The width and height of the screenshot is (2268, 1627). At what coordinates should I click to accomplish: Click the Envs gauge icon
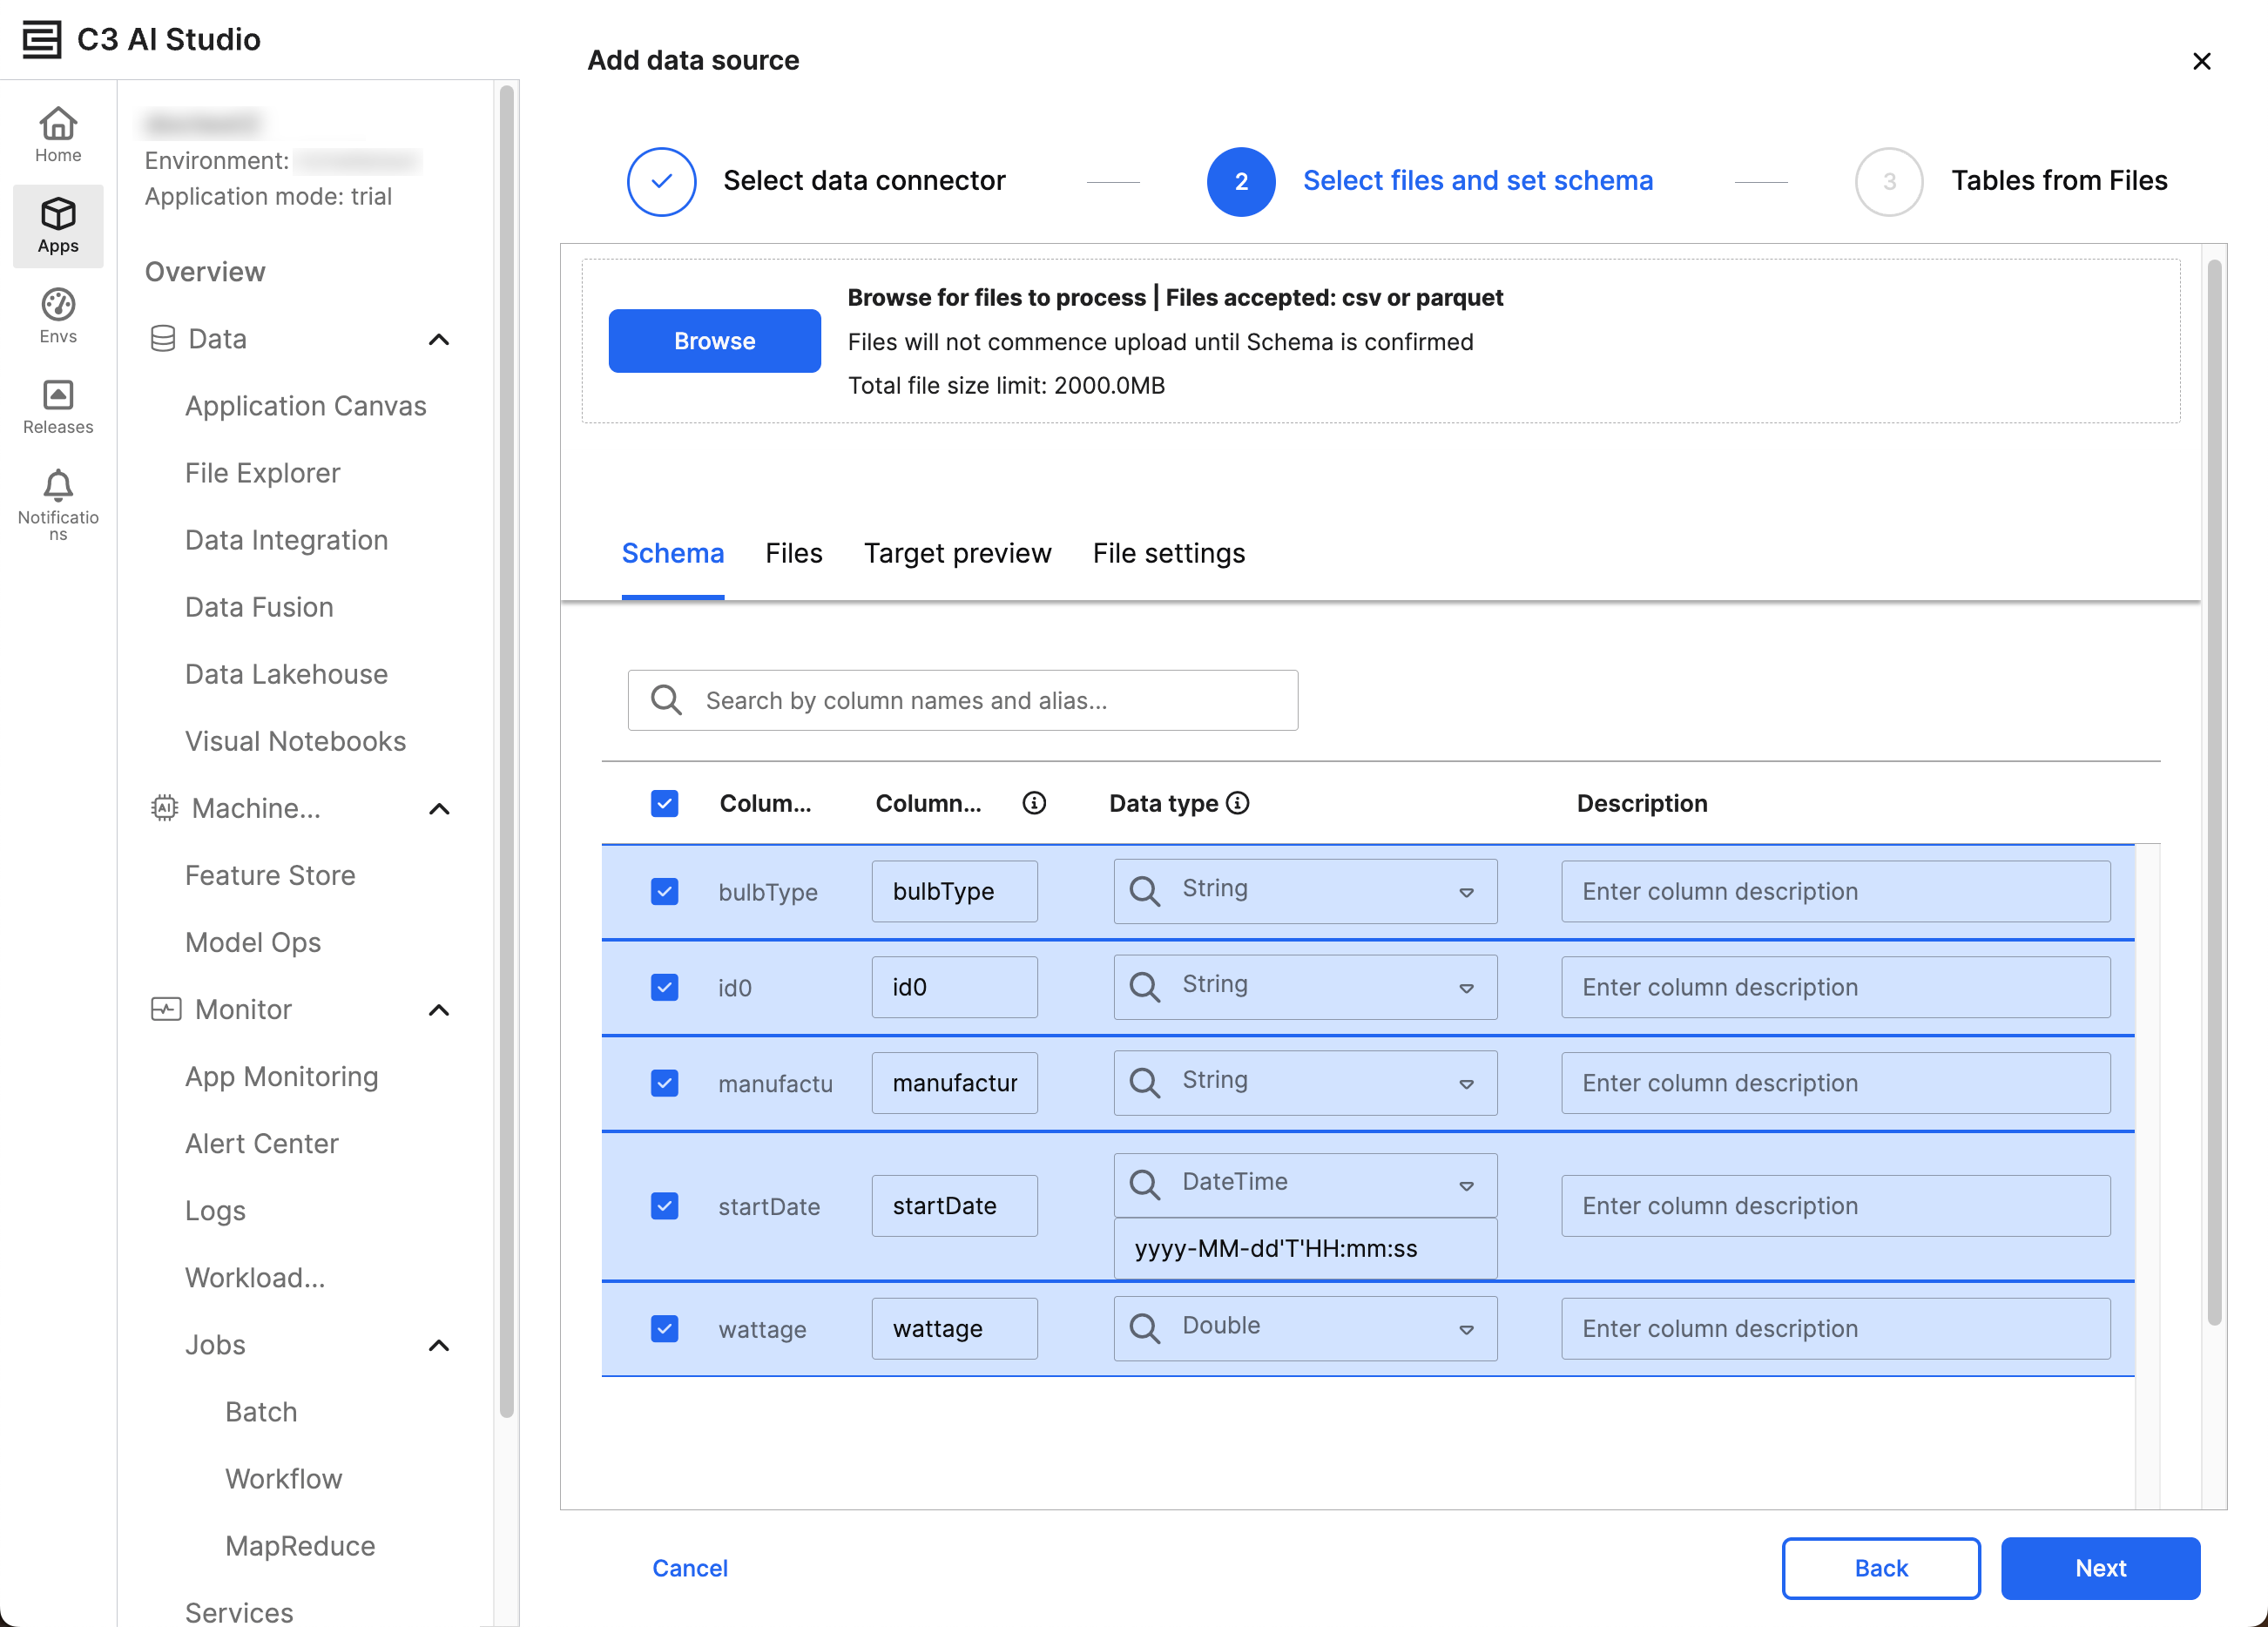tap(58, 305)
